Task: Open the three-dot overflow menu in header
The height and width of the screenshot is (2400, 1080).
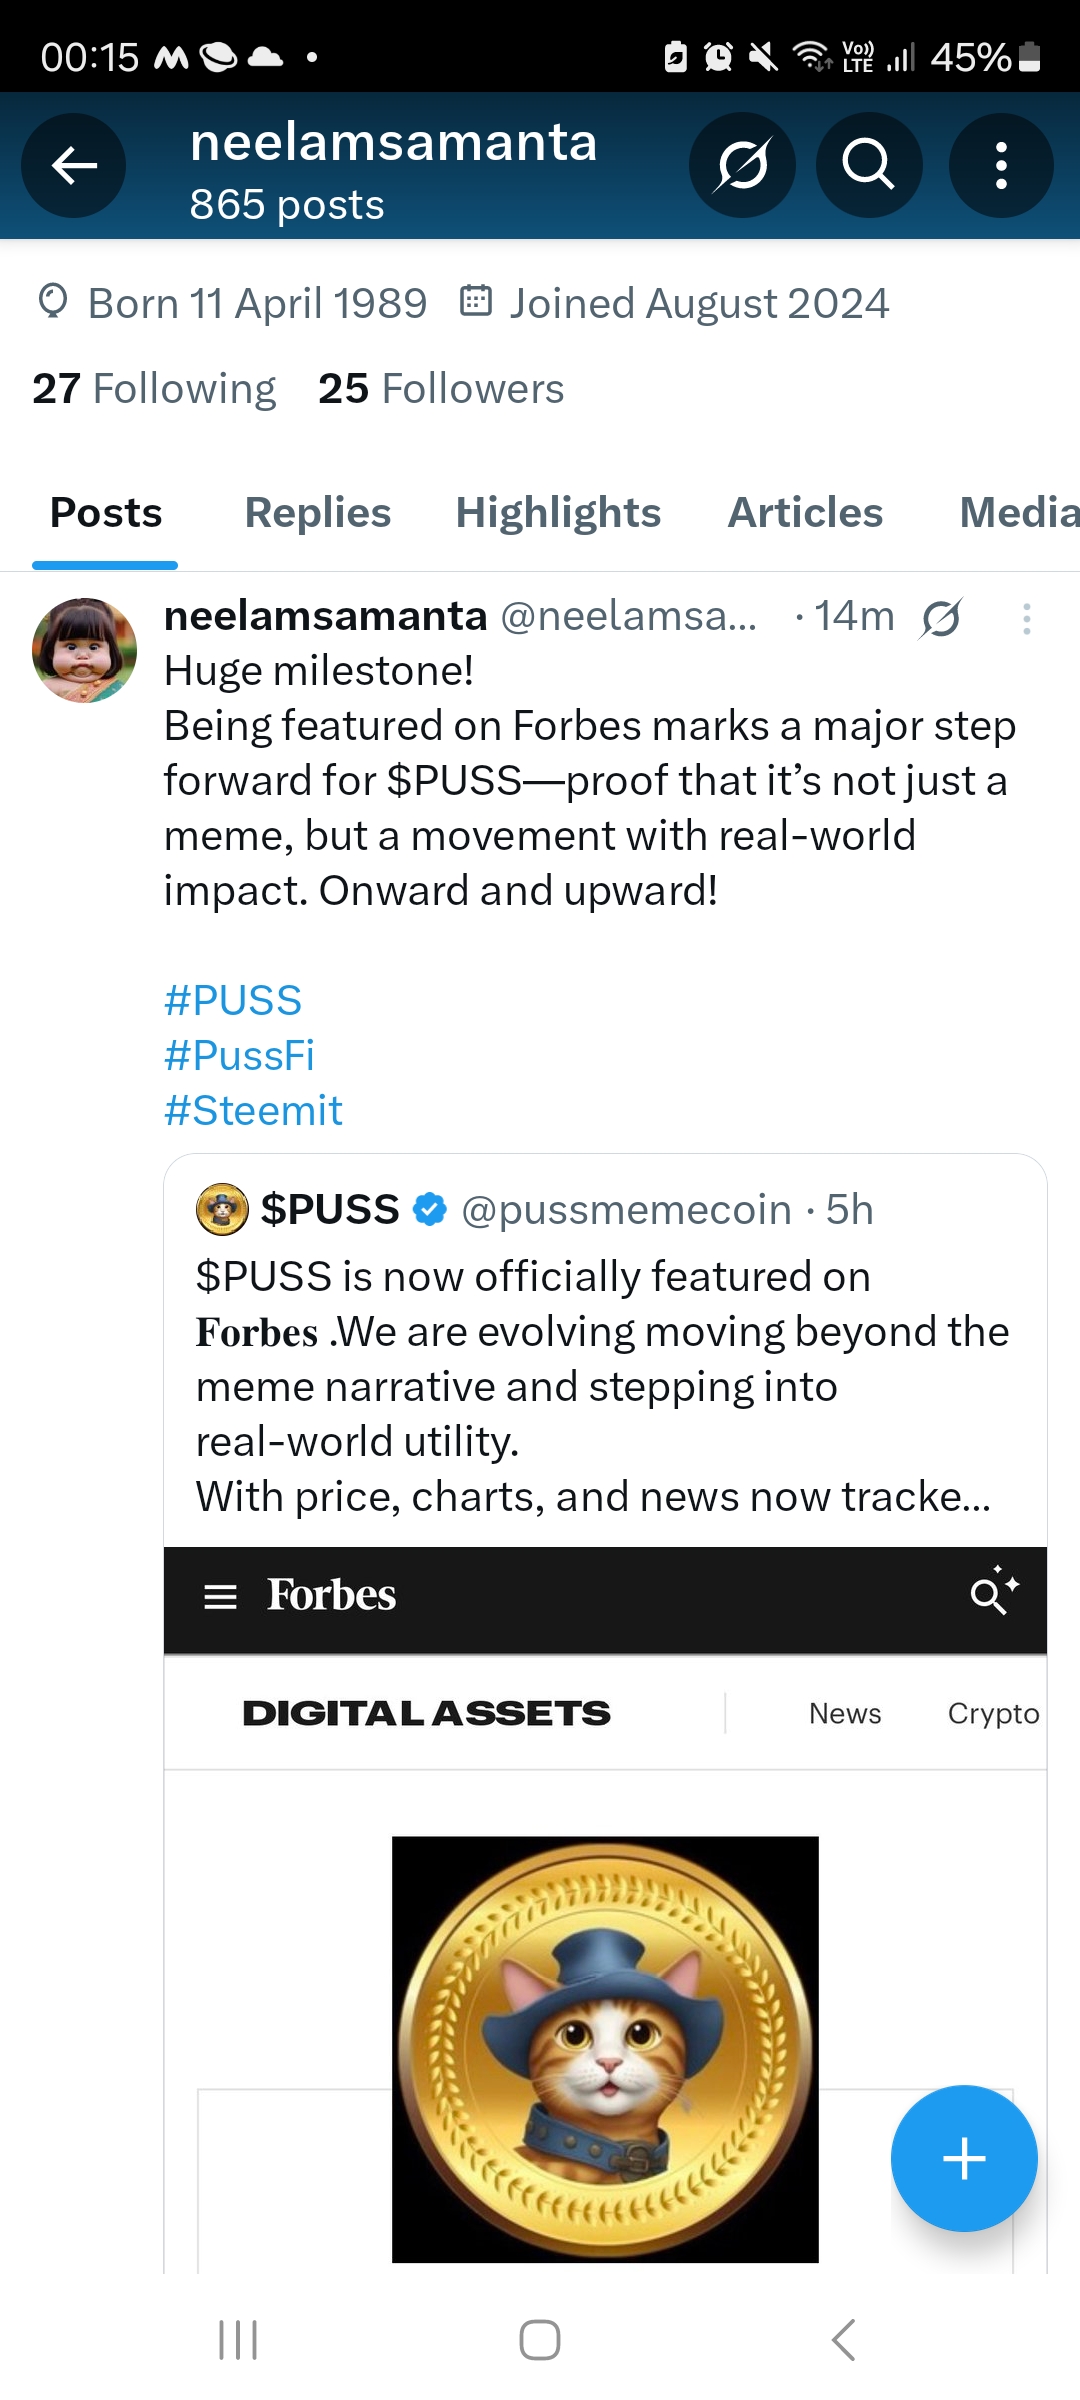Action: pos(1000,166)
